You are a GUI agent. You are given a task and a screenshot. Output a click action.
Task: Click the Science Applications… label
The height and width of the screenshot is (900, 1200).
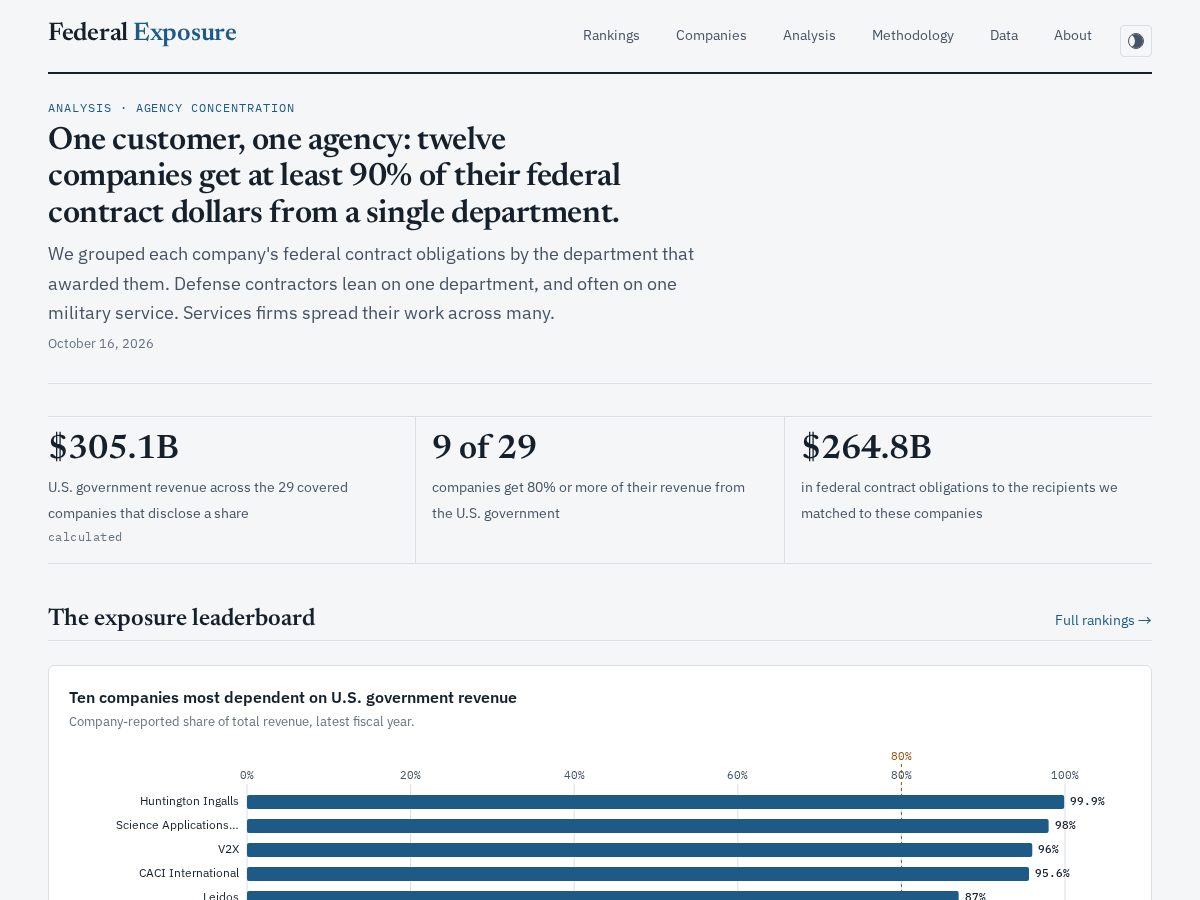(x=177, y=825)
